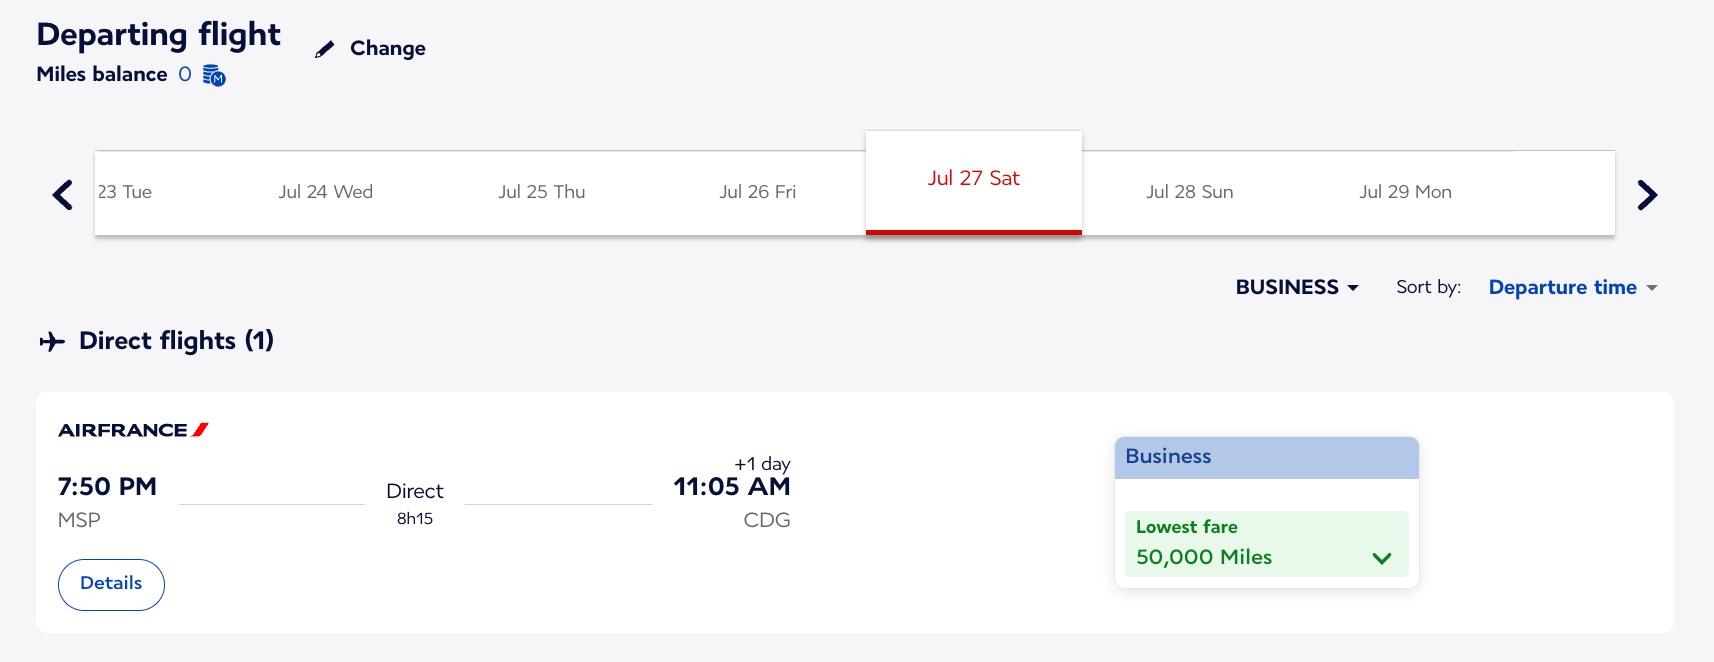Click the left arrow to view earlier dates

pos(62,194)
